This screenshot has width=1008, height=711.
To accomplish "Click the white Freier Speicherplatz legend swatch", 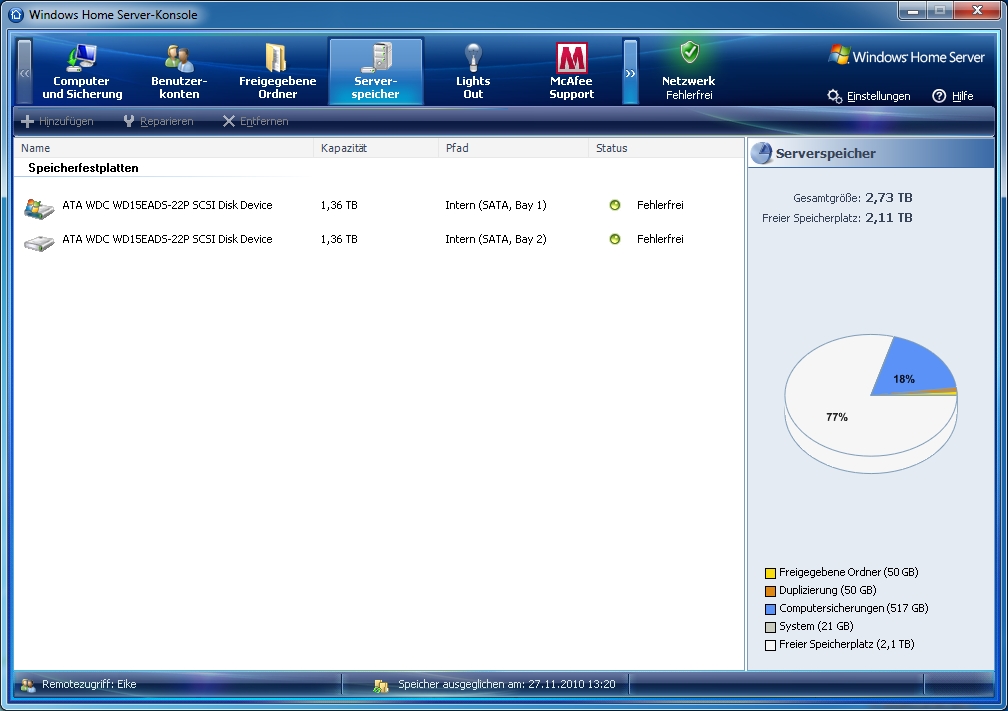I will (770, 645).
